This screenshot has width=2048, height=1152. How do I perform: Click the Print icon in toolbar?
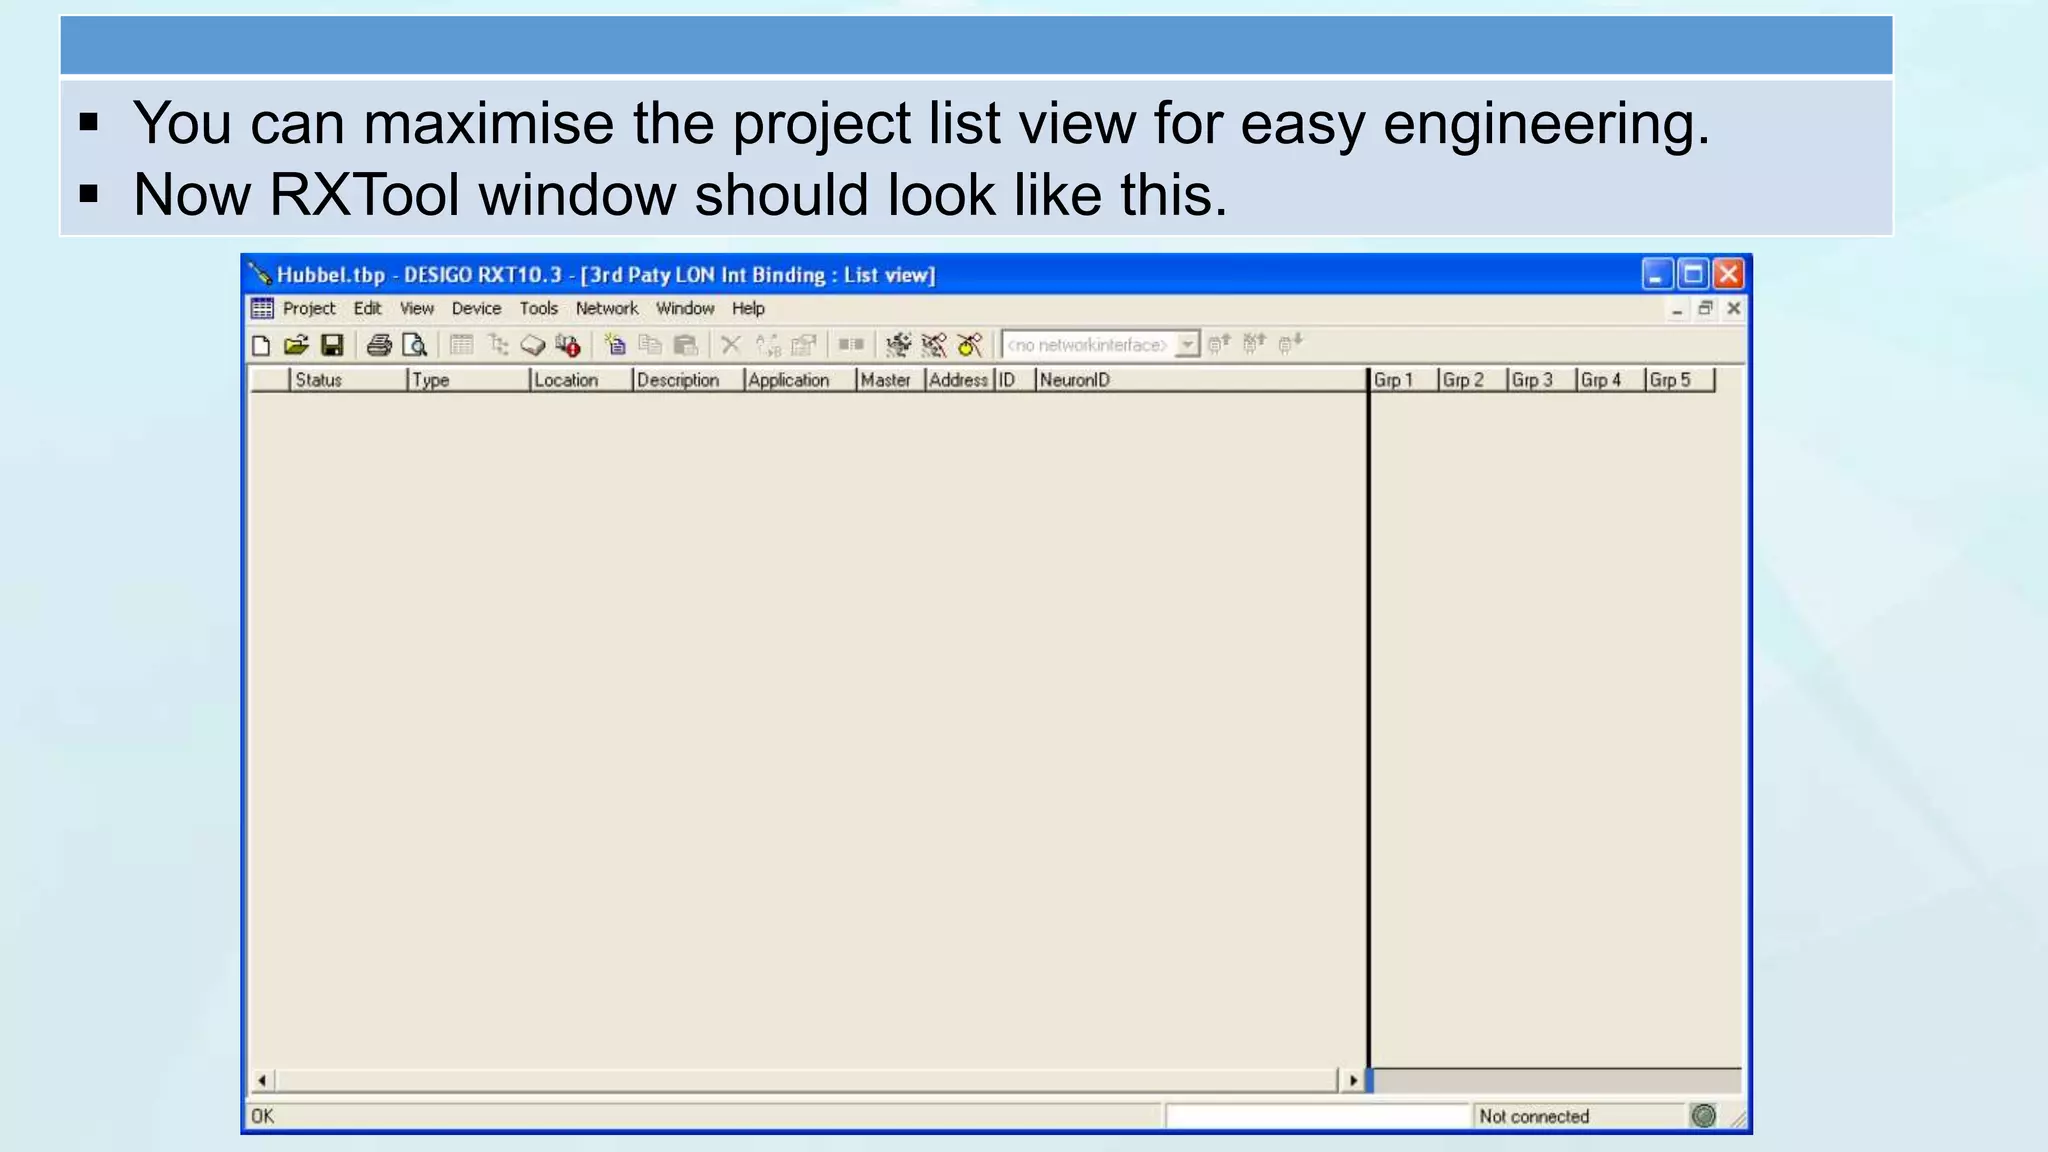[x=378, y=346]
